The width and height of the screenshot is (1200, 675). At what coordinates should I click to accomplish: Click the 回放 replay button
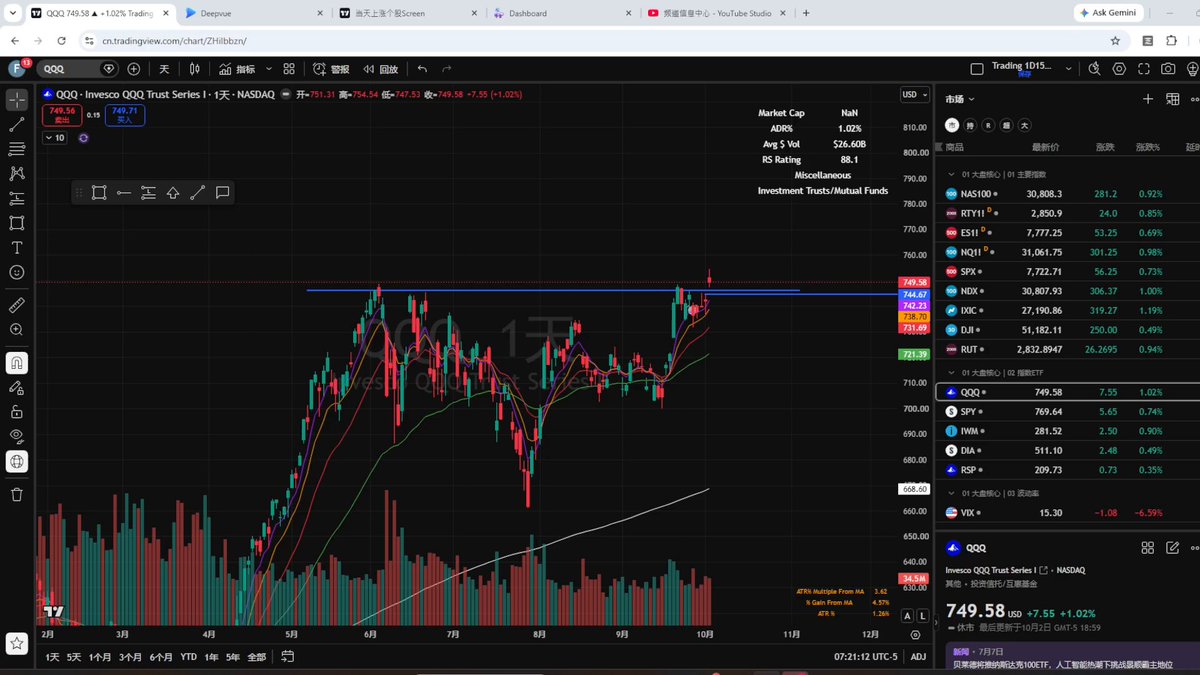tap(380, 69)
